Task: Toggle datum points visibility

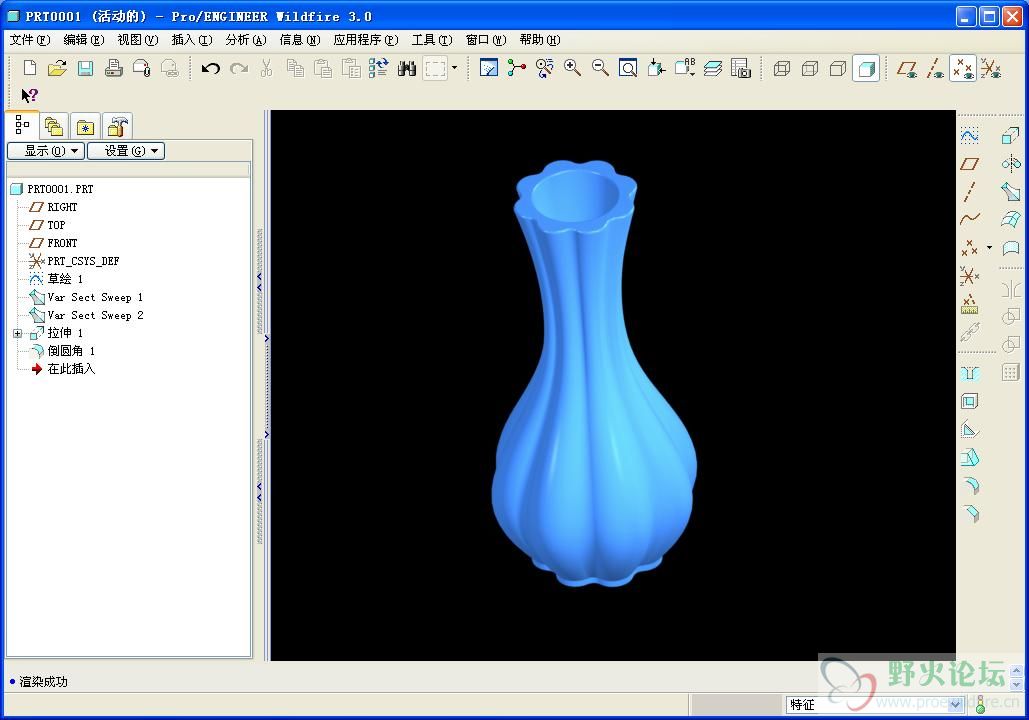Action: click(963, 68)
